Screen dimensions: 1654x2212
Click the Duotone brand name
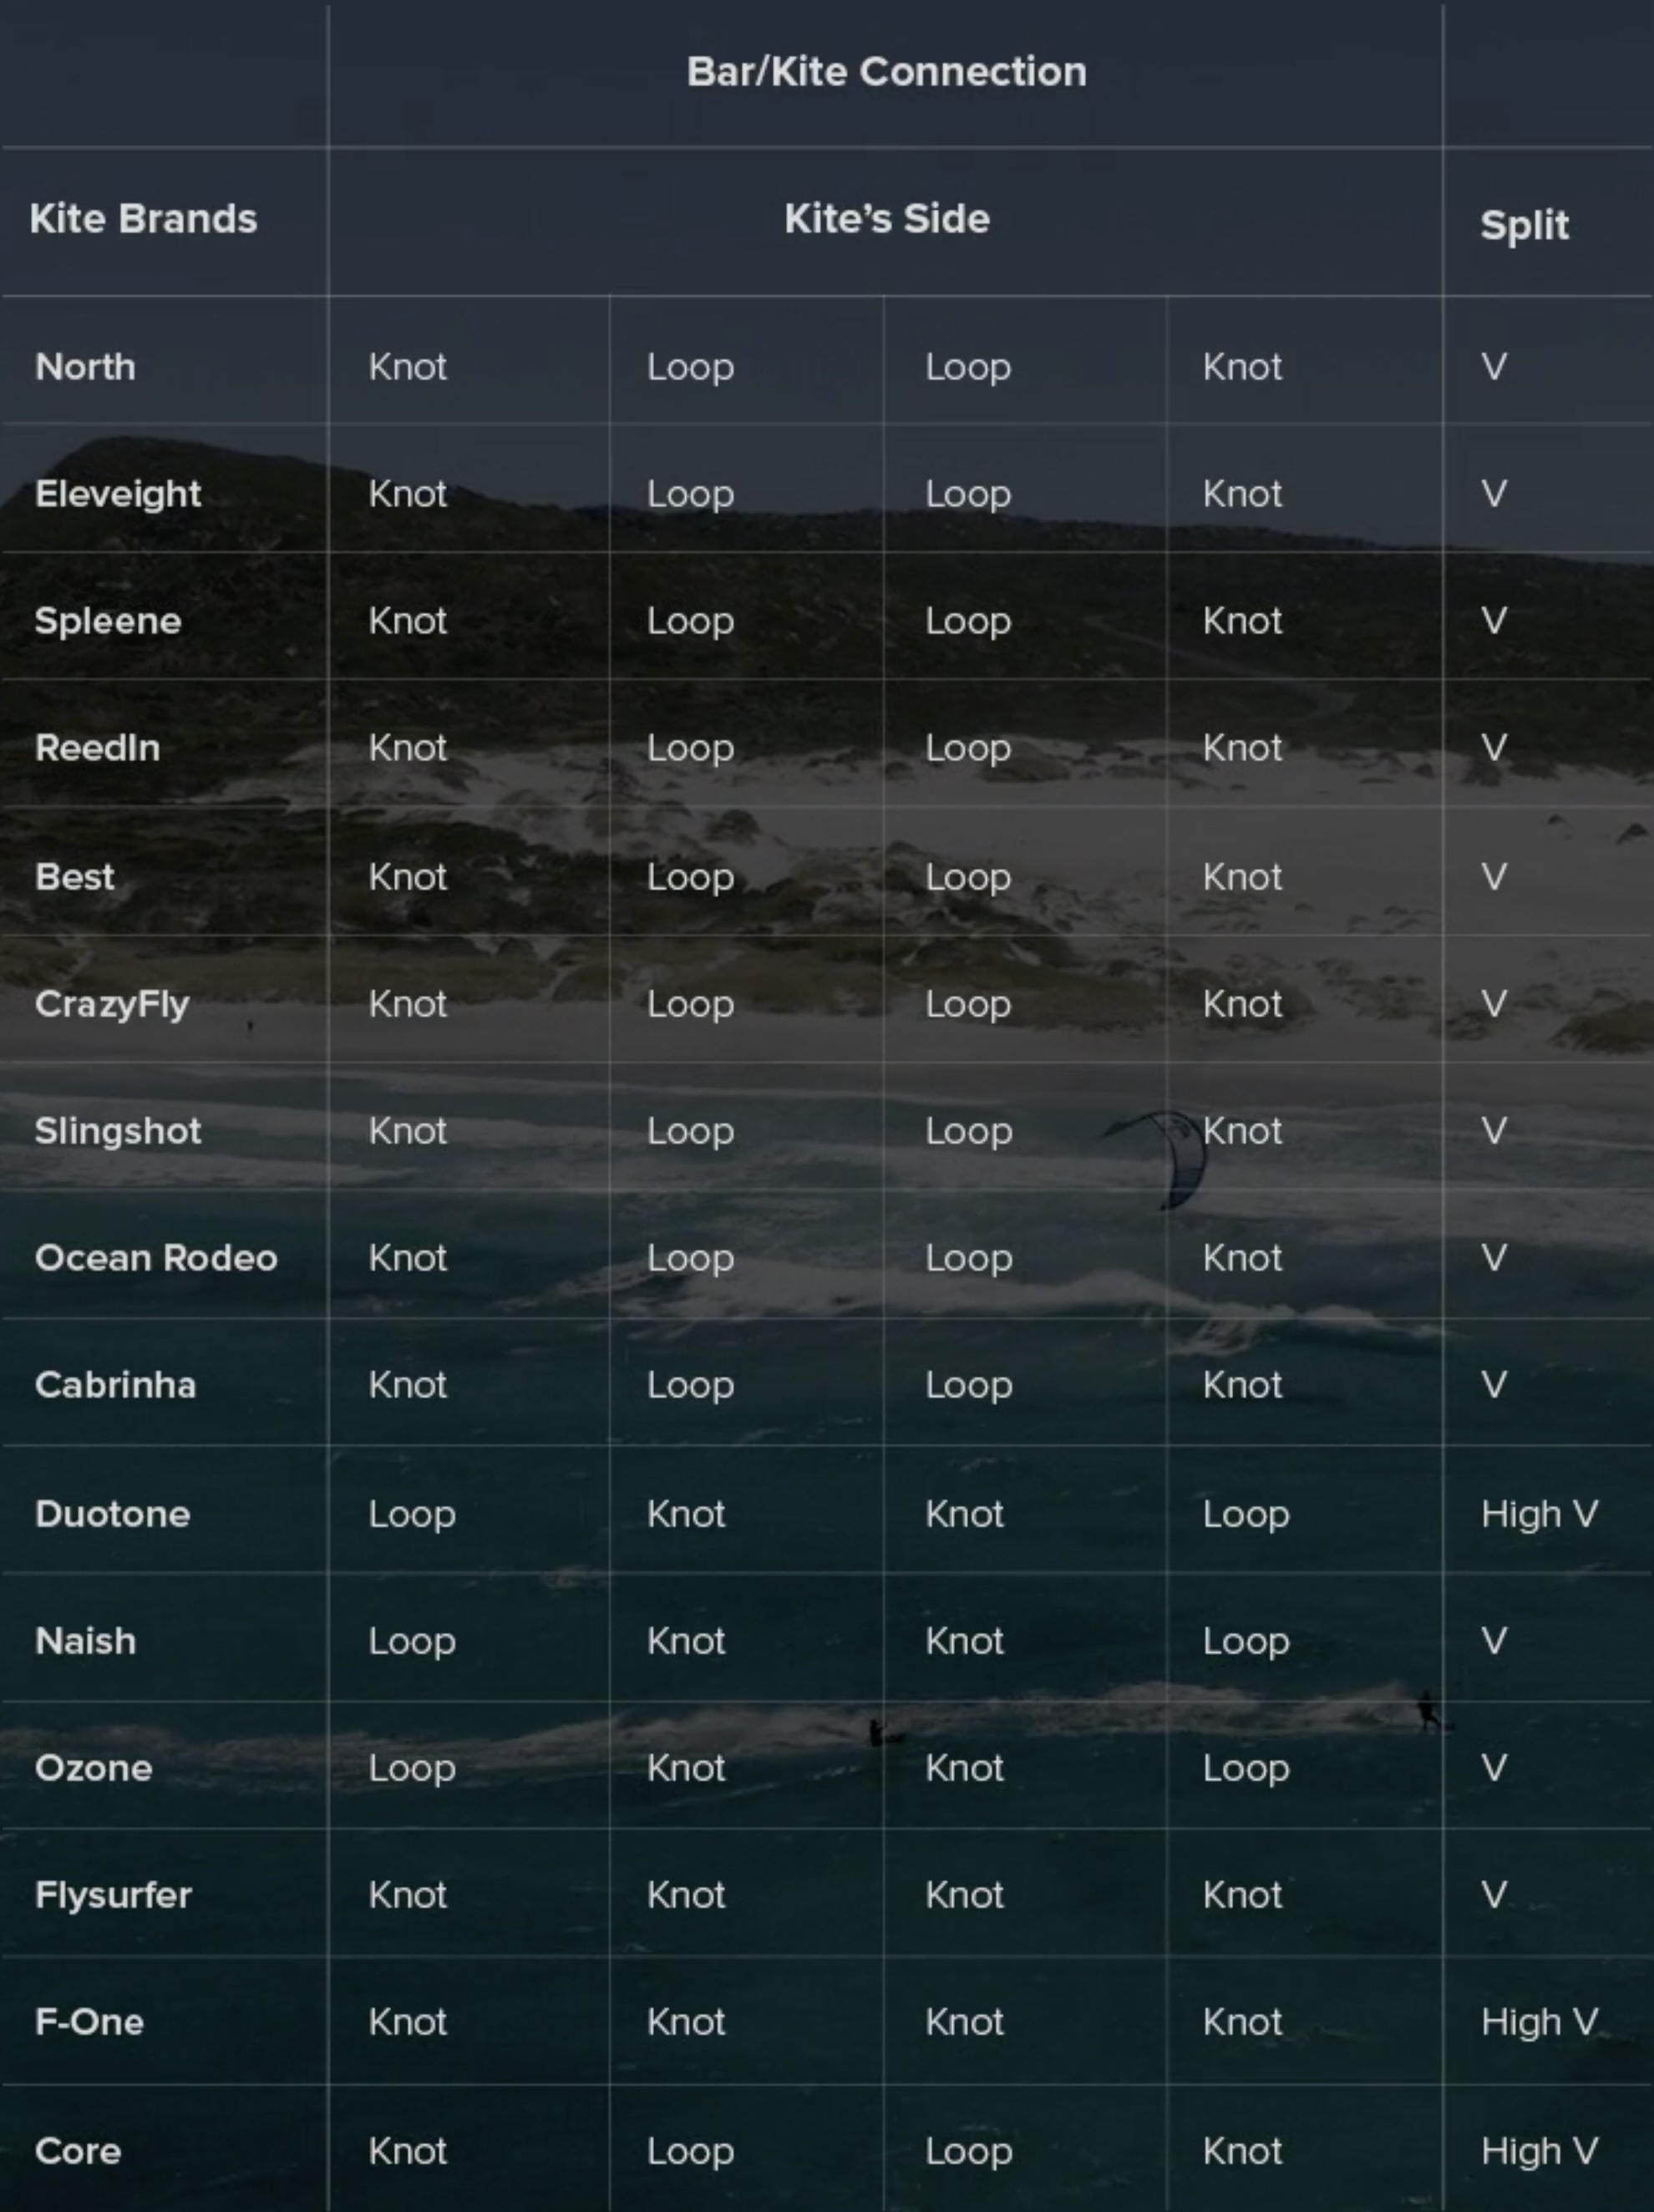(112, 1514)
